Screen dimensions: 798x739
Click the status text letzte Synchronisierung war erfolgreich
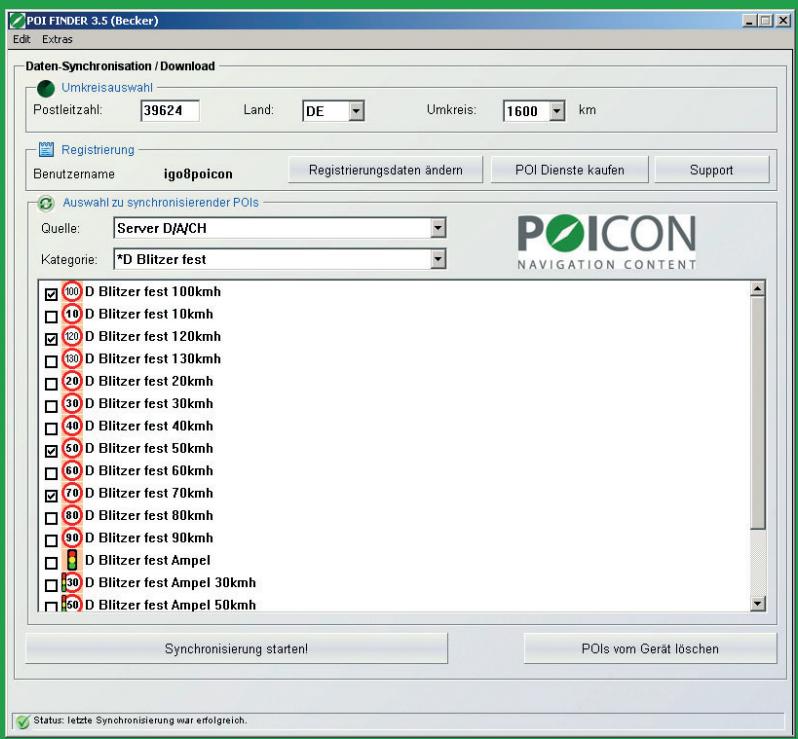click(140, 721)
